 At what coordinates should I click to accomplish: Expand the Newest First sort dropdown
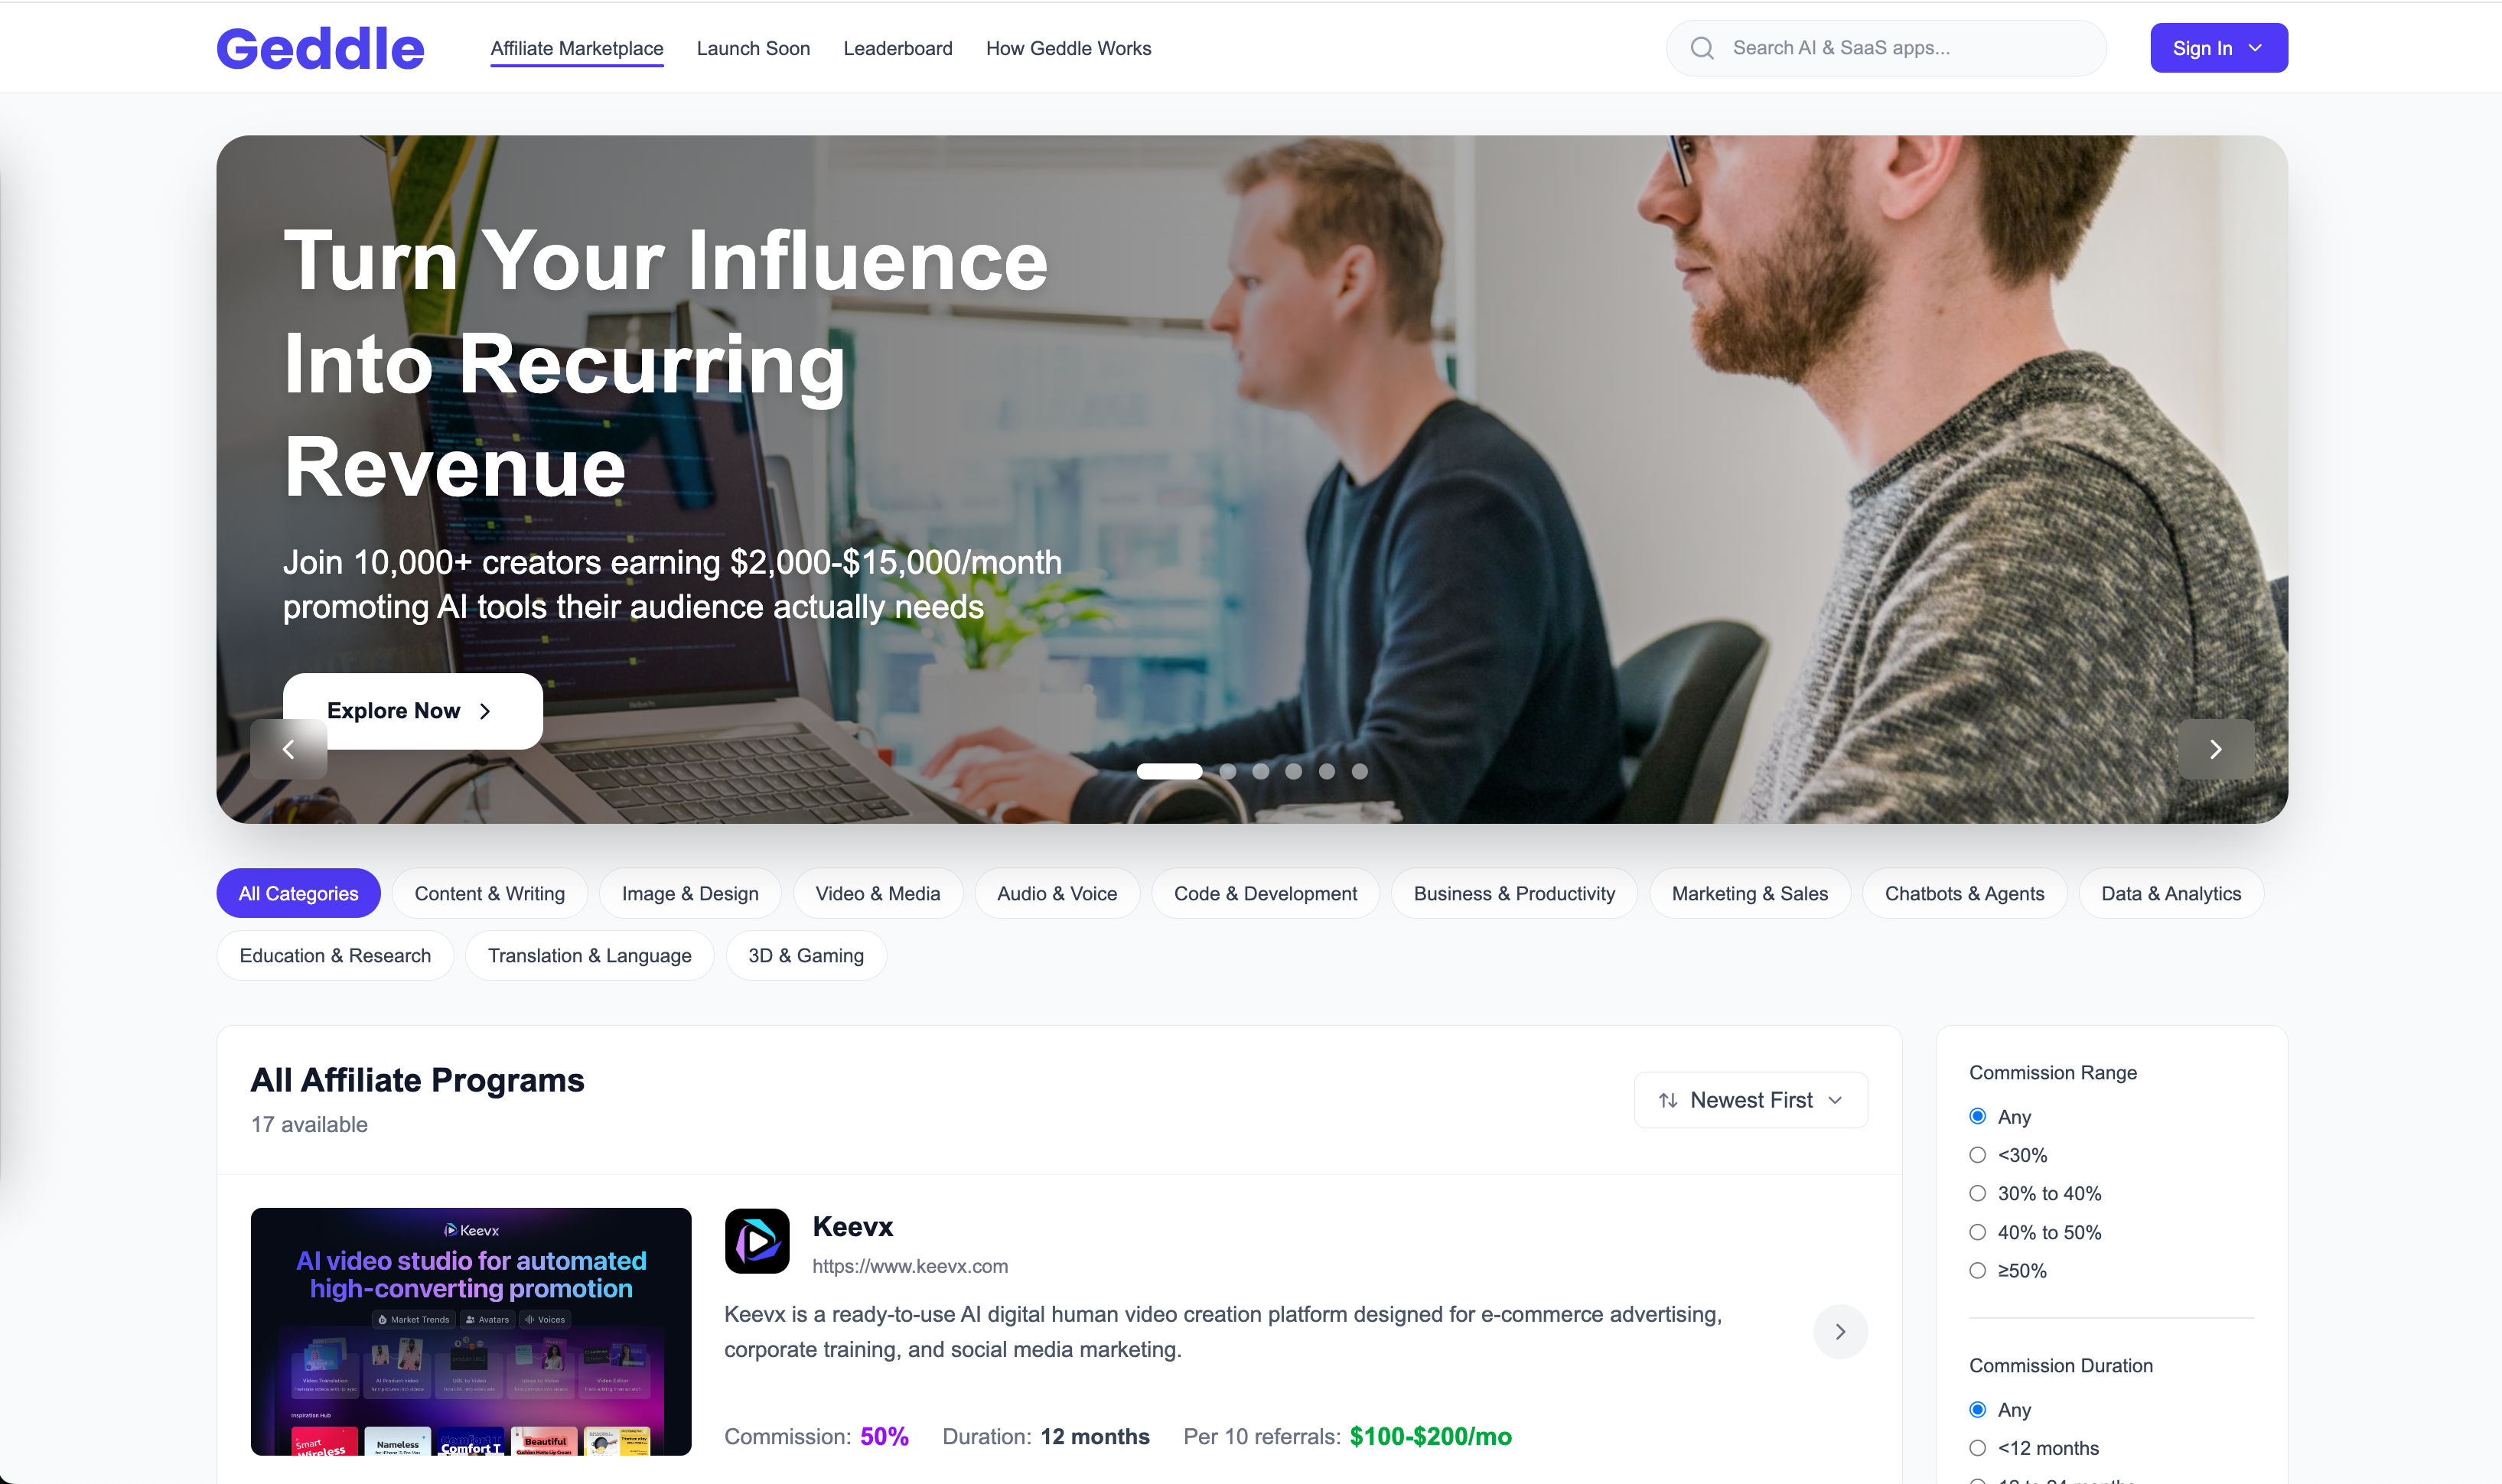tap(1750, 1100)
